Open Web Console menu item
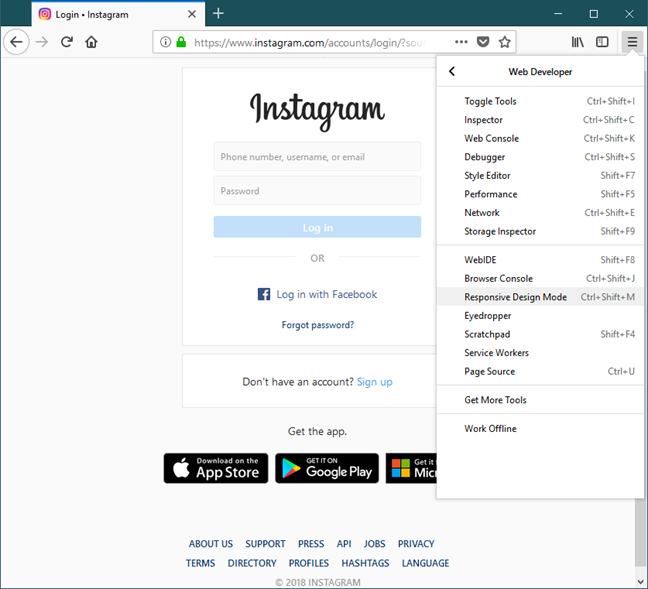The image size is (648, 589). pyautogui.click(x=540, y=138)
